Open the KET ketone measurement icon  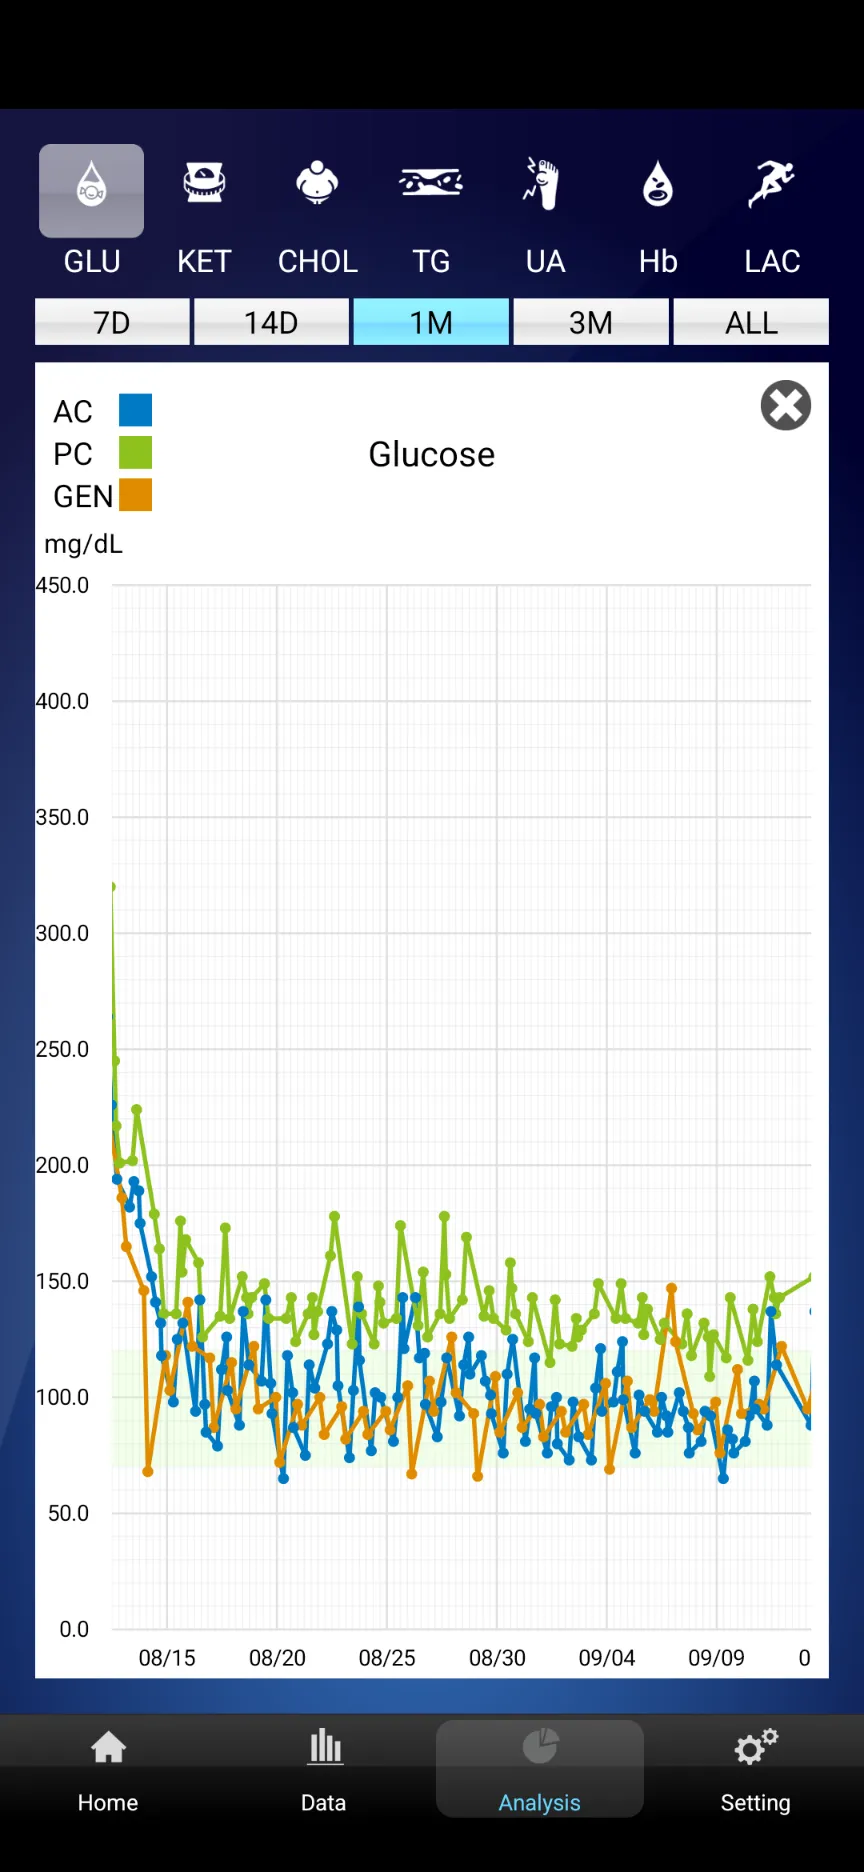tap(204, 185)
